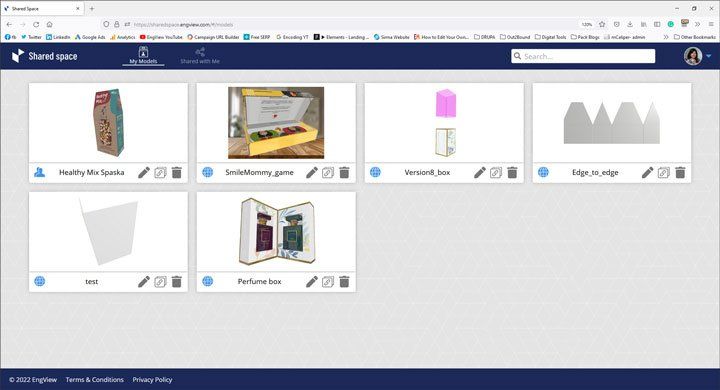The width and height of the screenshot is (720, 390).
Task: Open EngView YouTube bookmark
Action: pyautogui.click(x=161, y=37)
